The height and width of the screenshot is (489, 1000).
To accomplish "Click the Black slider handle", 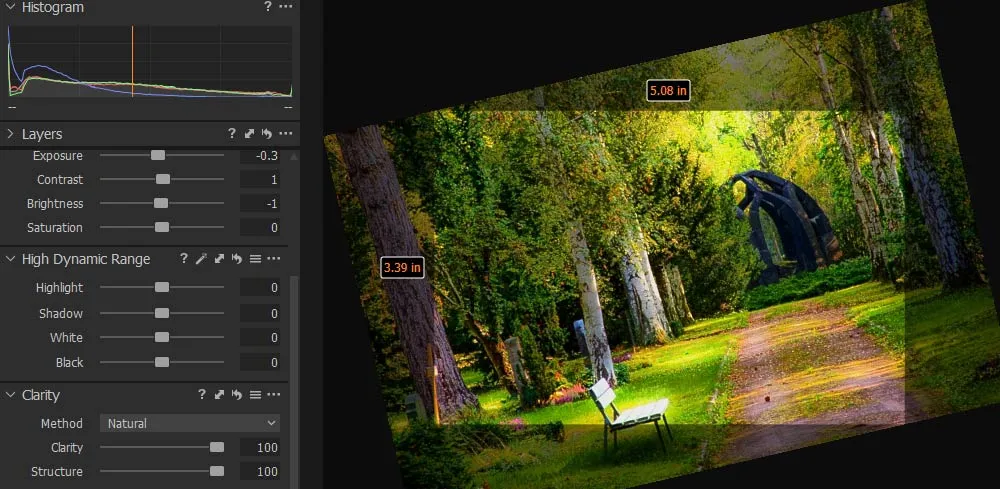I will pyautogui.click(x=162, y=362).
